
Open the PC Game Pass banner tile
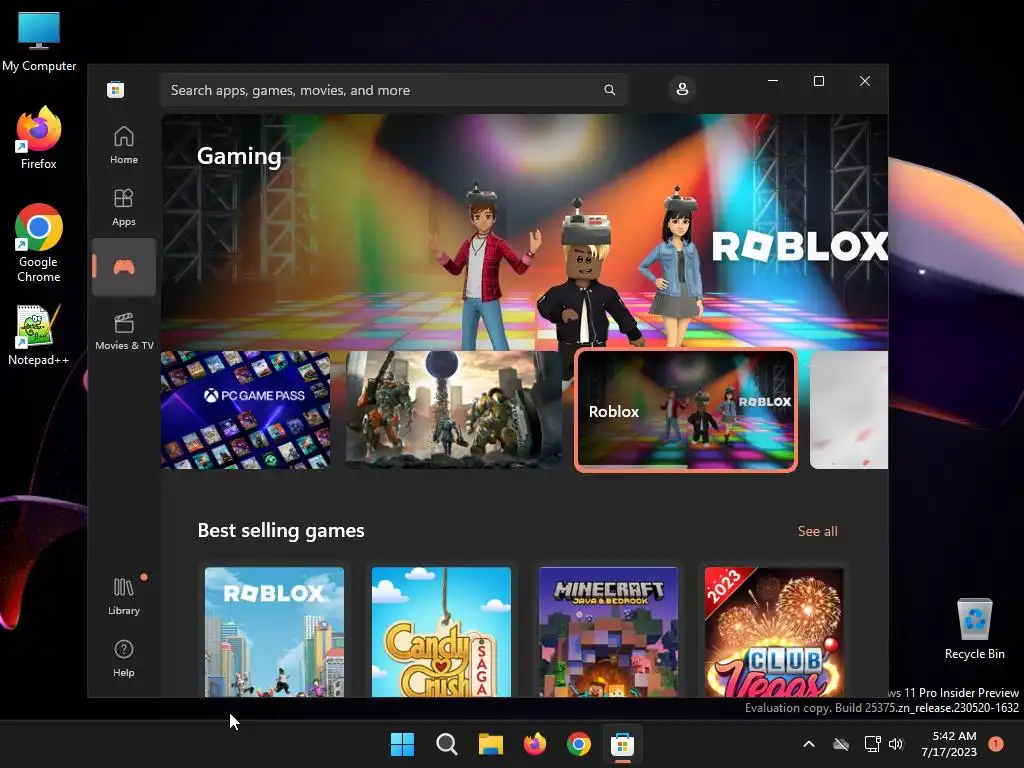246,410
